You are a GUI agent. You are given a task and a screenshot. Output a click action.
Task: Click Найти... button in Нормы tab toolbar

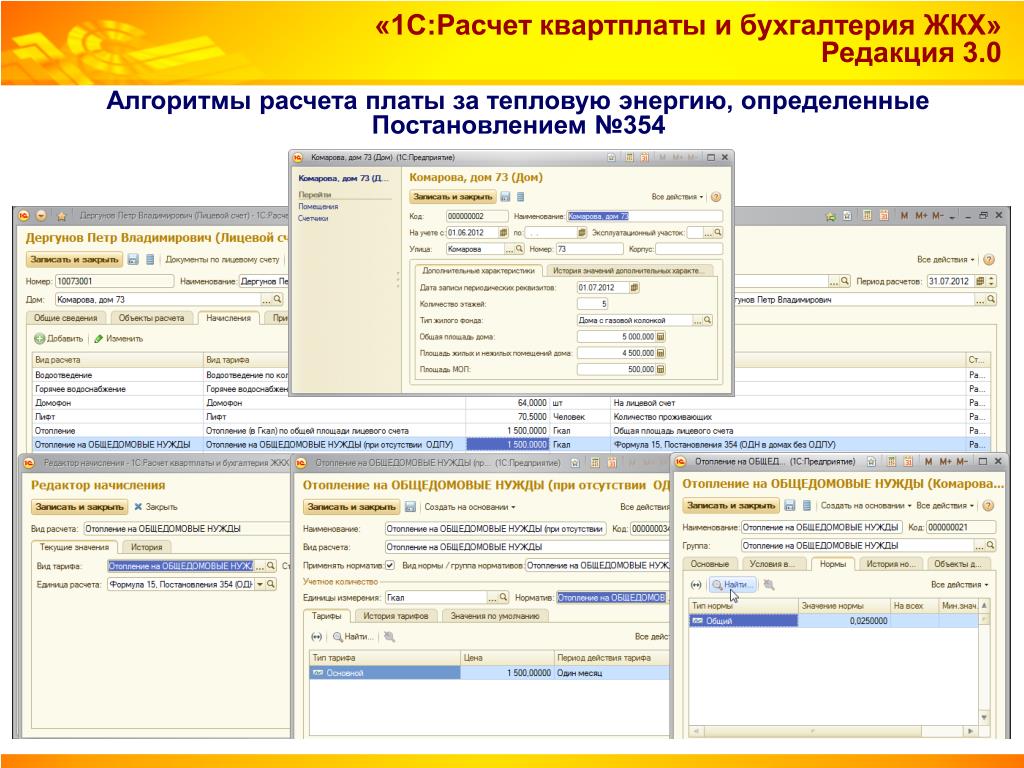[x=733, y=584]
